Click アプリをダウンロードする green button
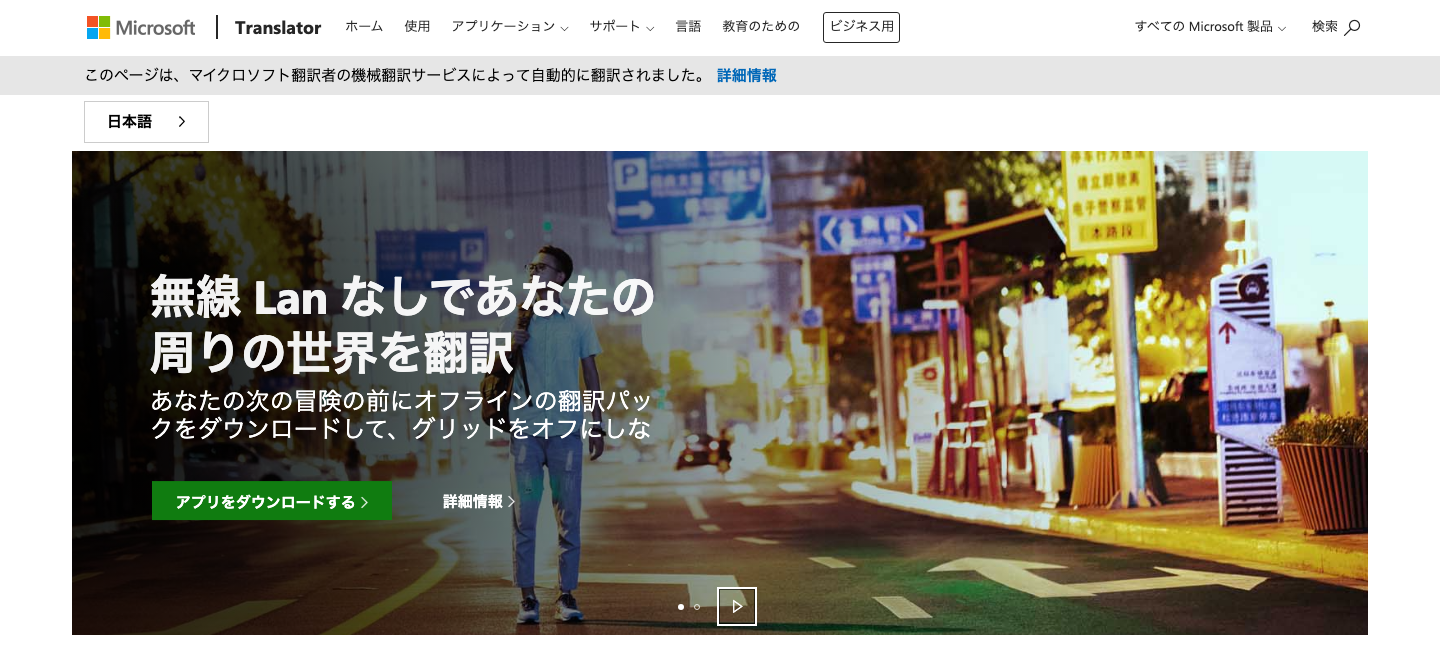Viewport: 1440px width, 650px height. pos(272,501)
